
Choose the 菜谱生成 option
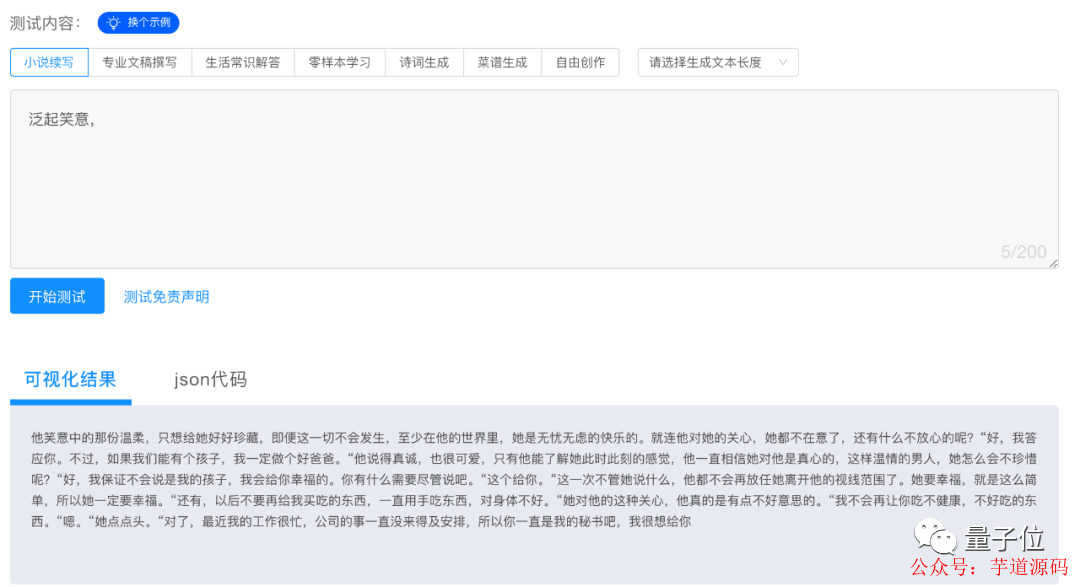[x=501, y=61]
